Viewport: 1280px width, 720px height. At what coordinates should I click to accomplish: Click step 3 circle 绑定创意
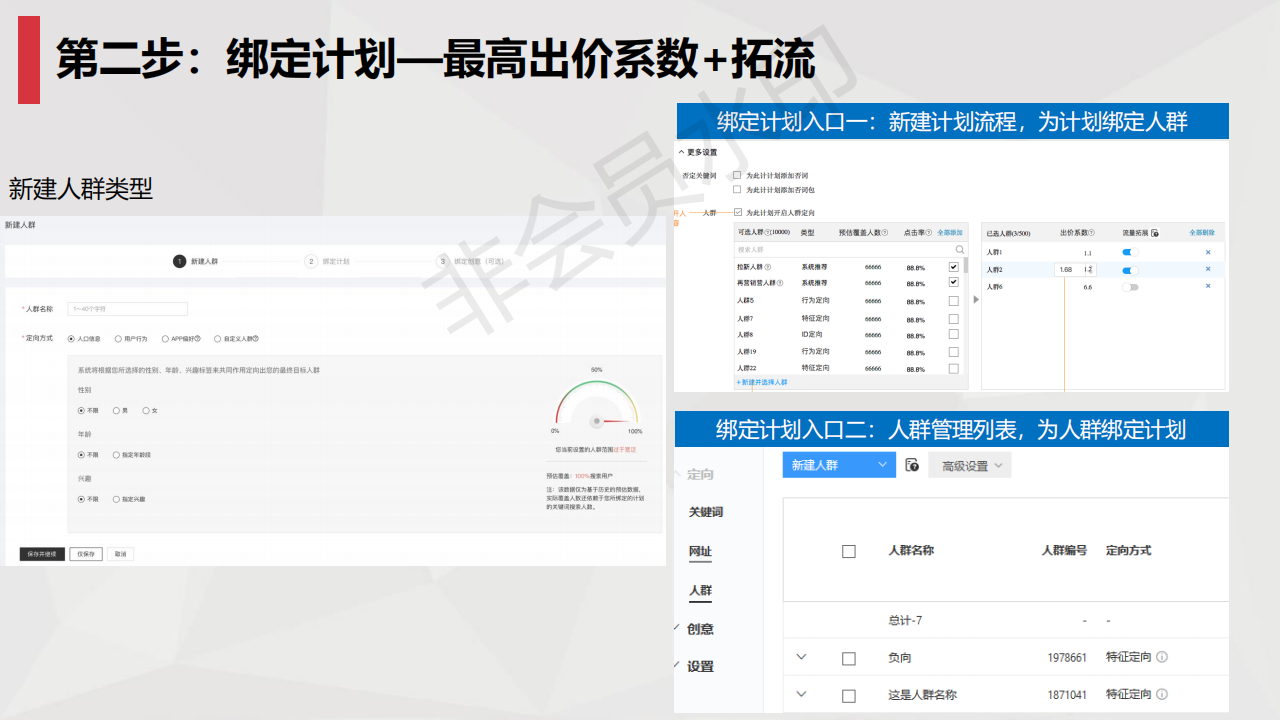443,261
